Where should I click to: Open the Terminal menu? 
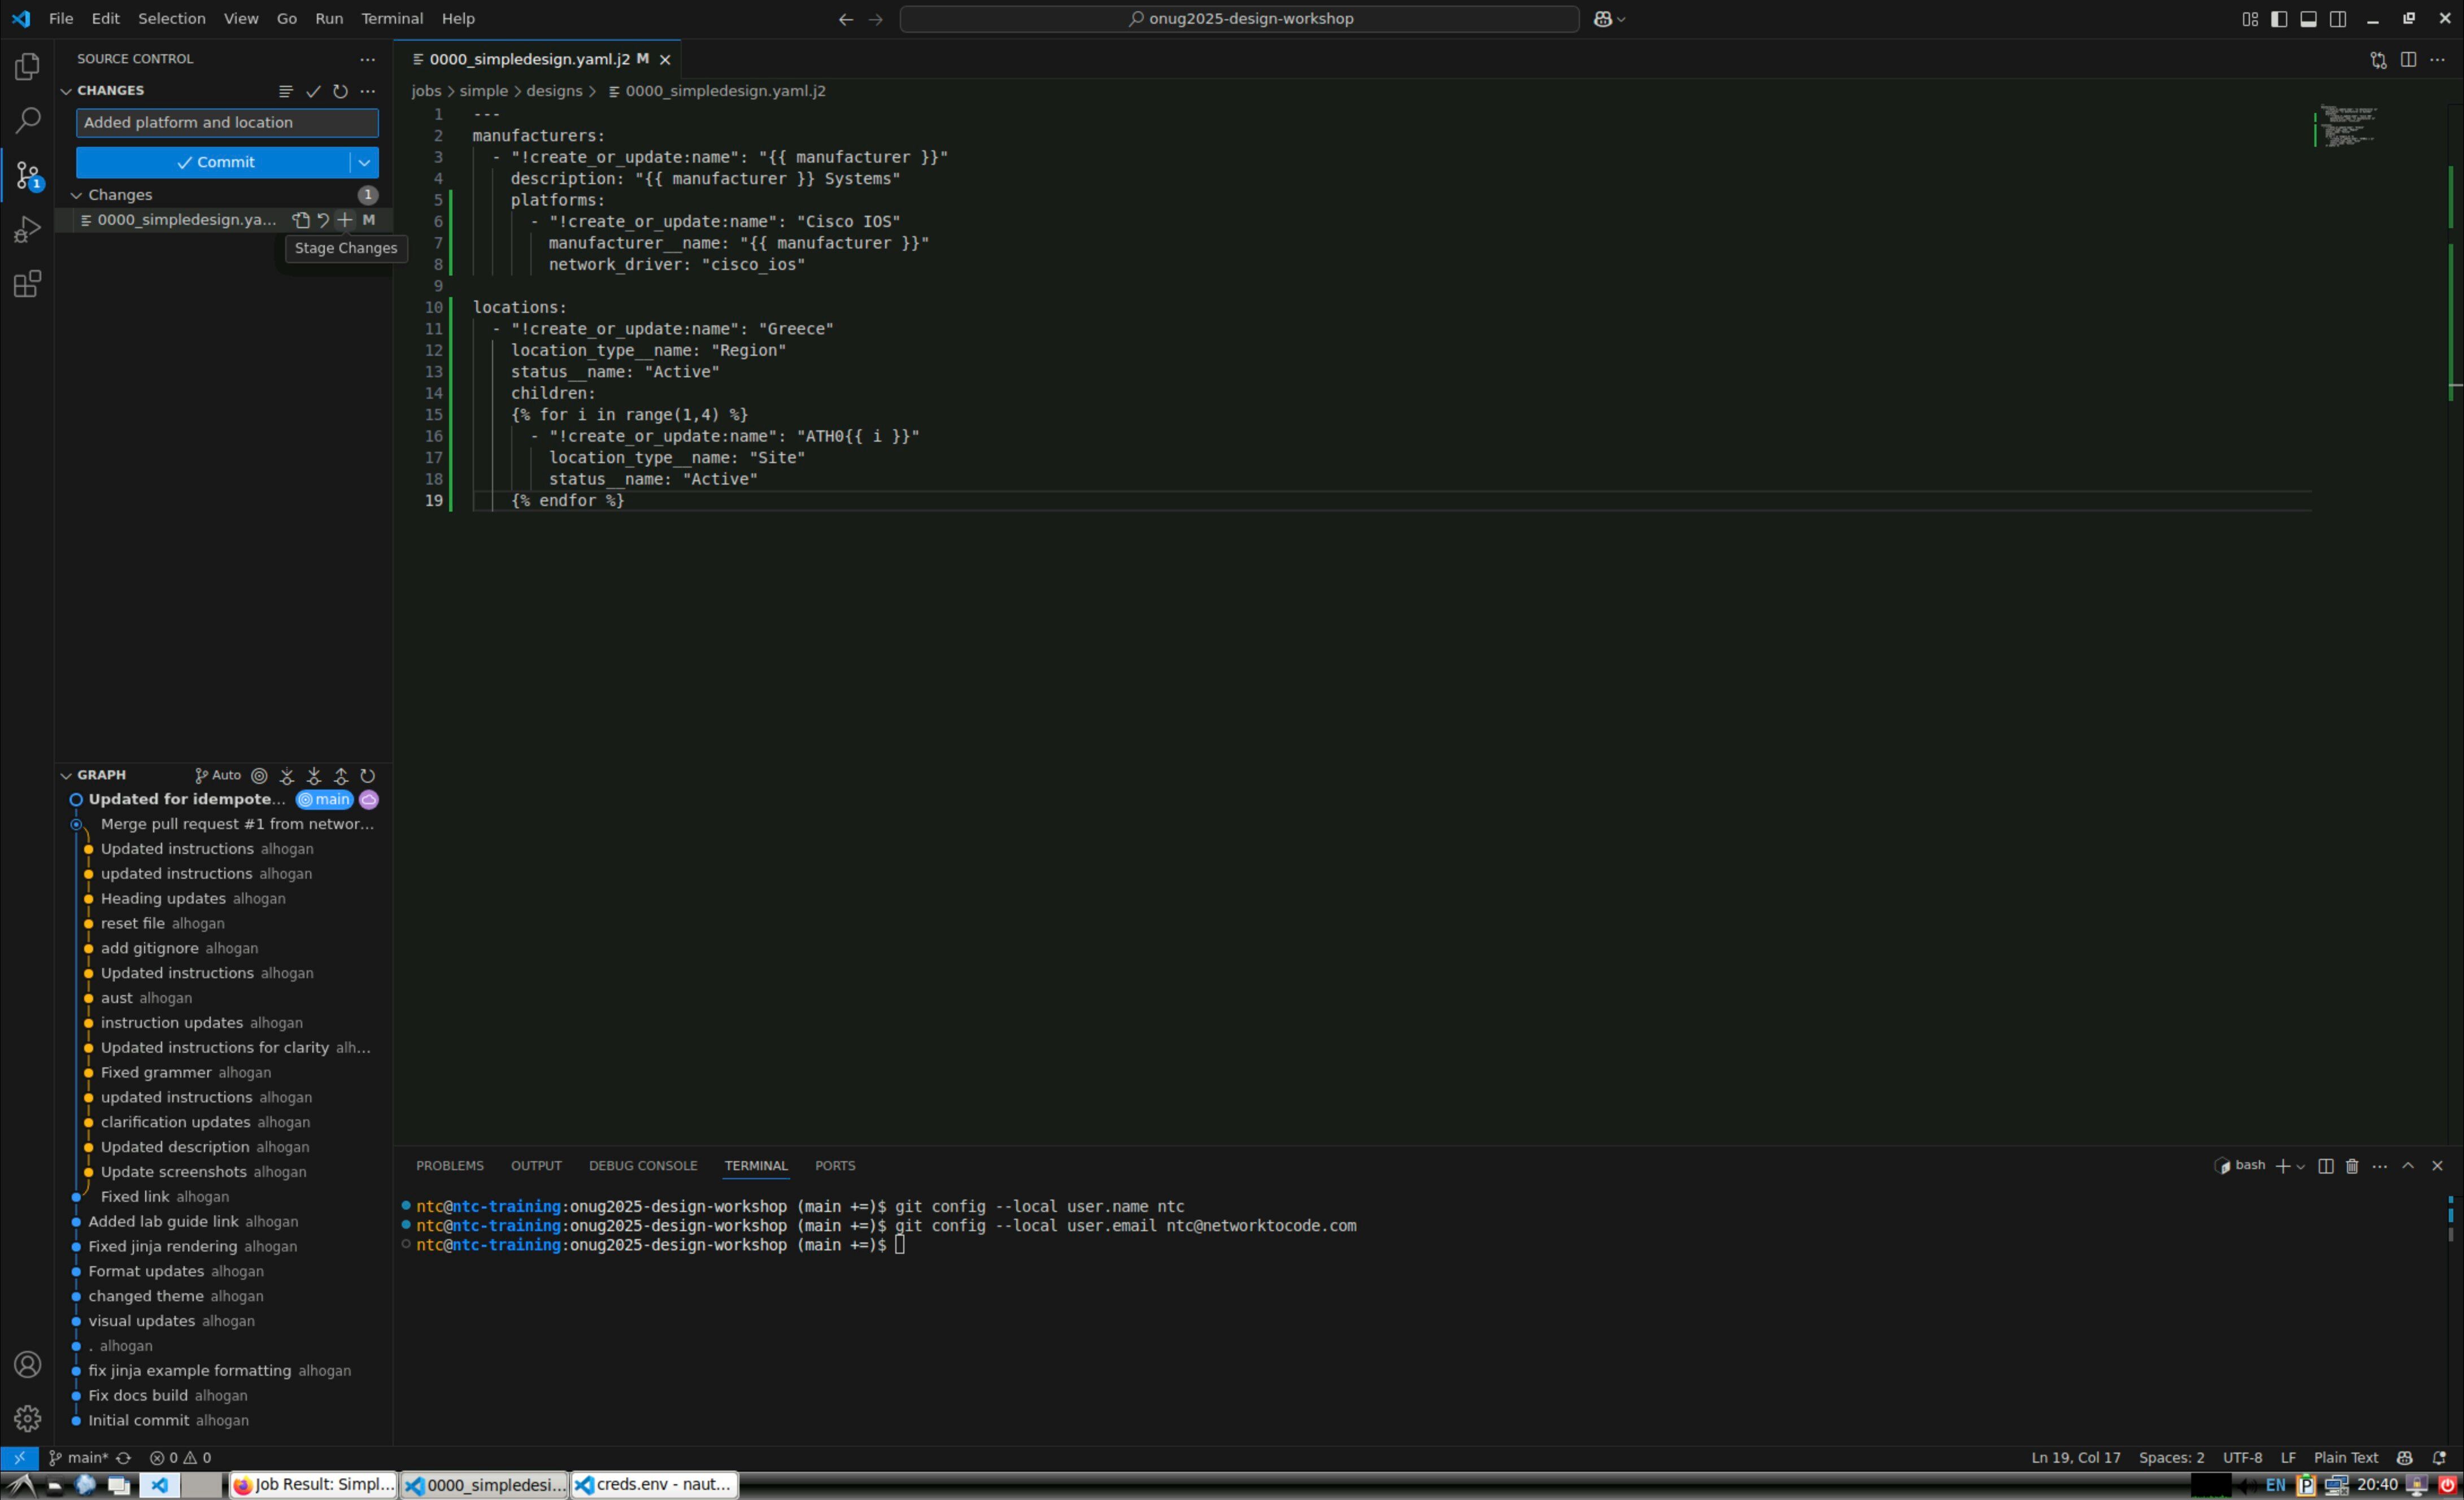(391, 19)
